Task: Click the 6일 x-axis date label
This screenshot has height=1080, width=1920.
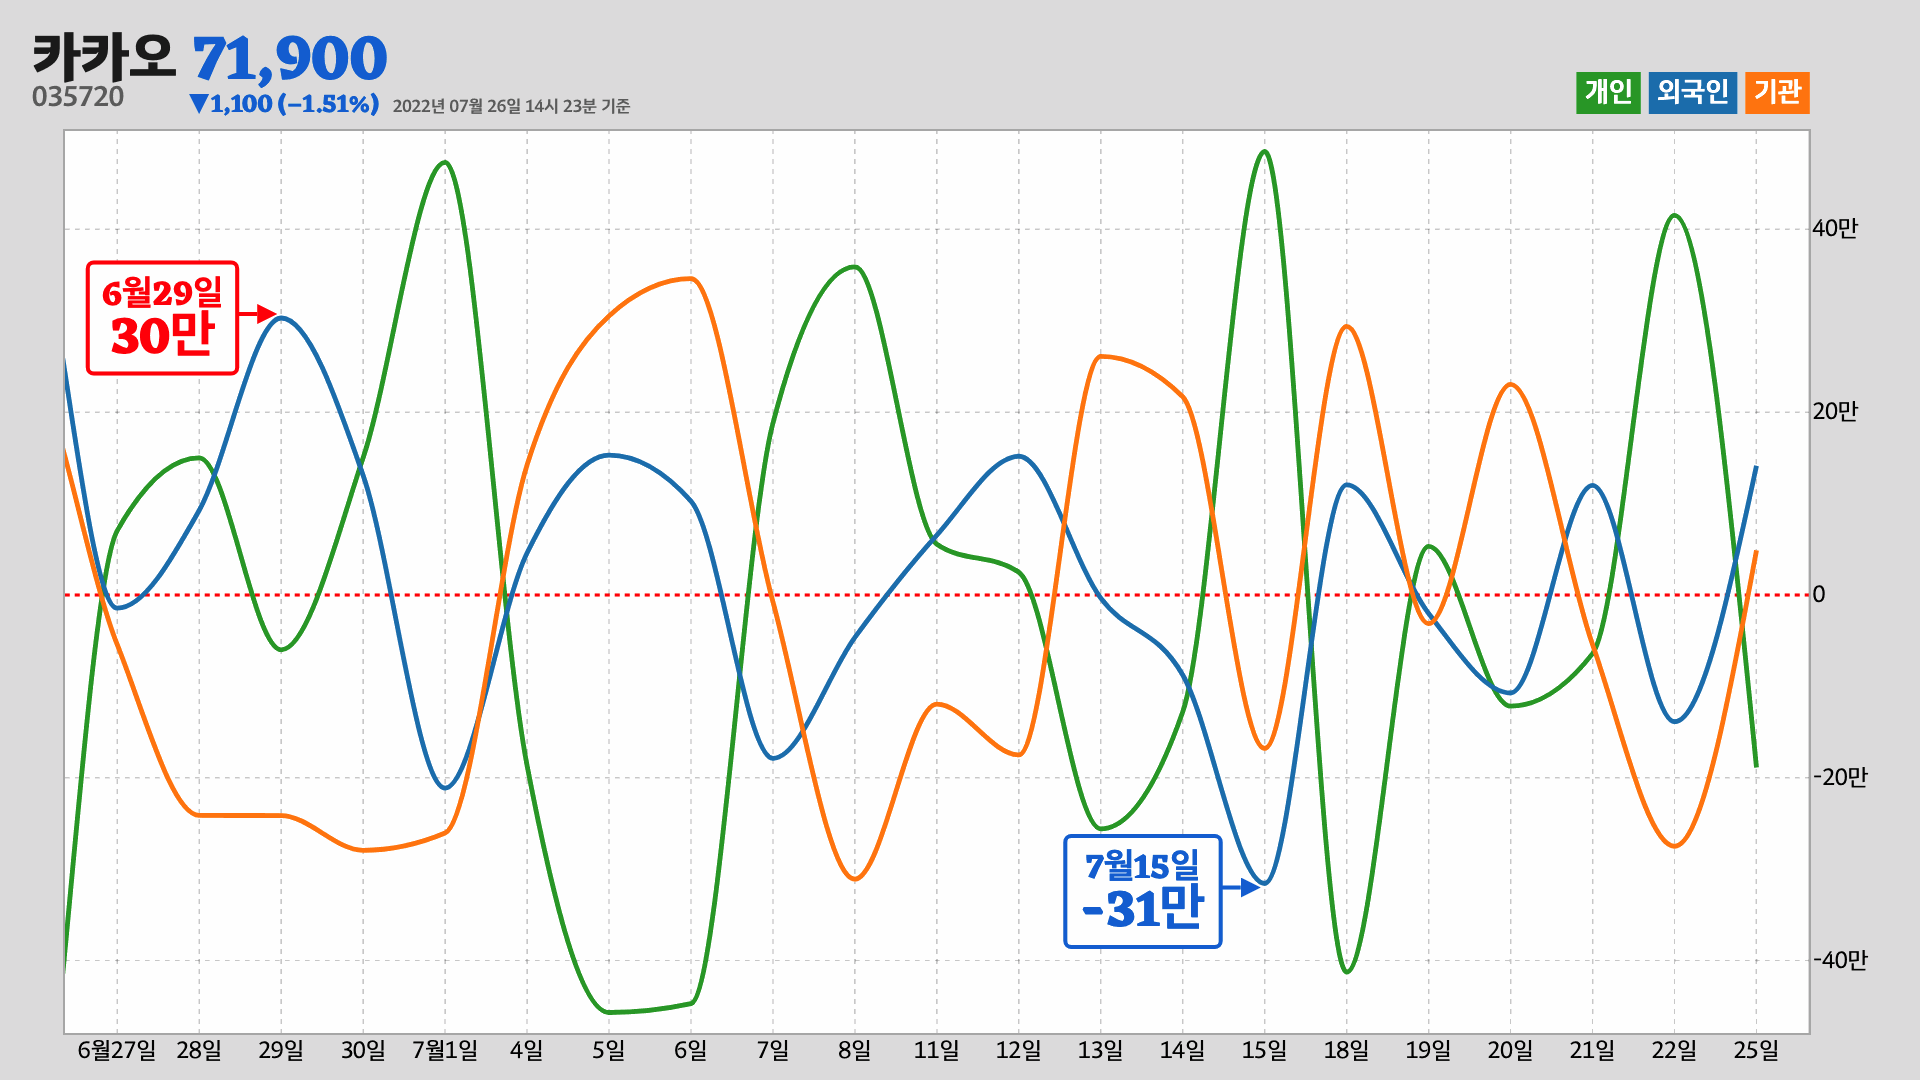Action: point(691,1051)
